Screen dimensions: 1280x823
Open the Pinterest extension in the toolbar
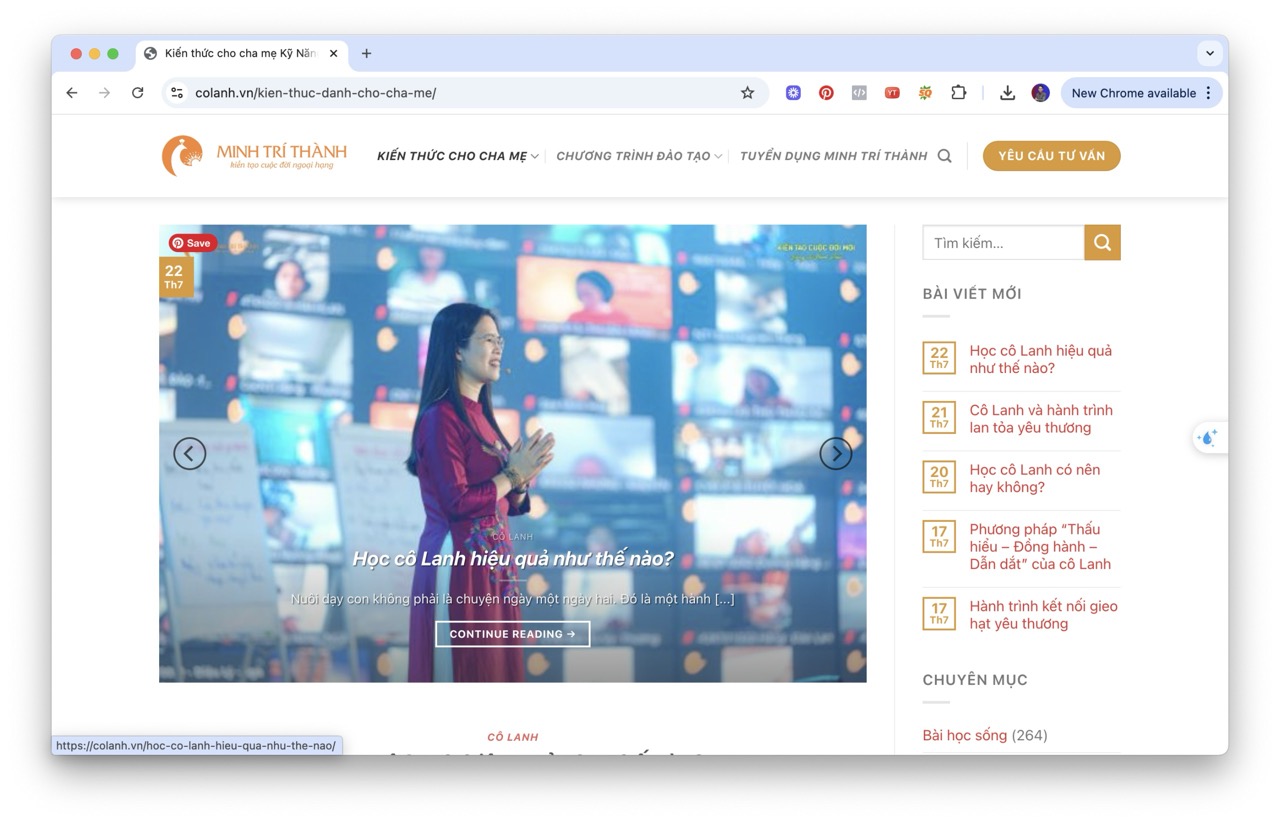tap(826, 92)
